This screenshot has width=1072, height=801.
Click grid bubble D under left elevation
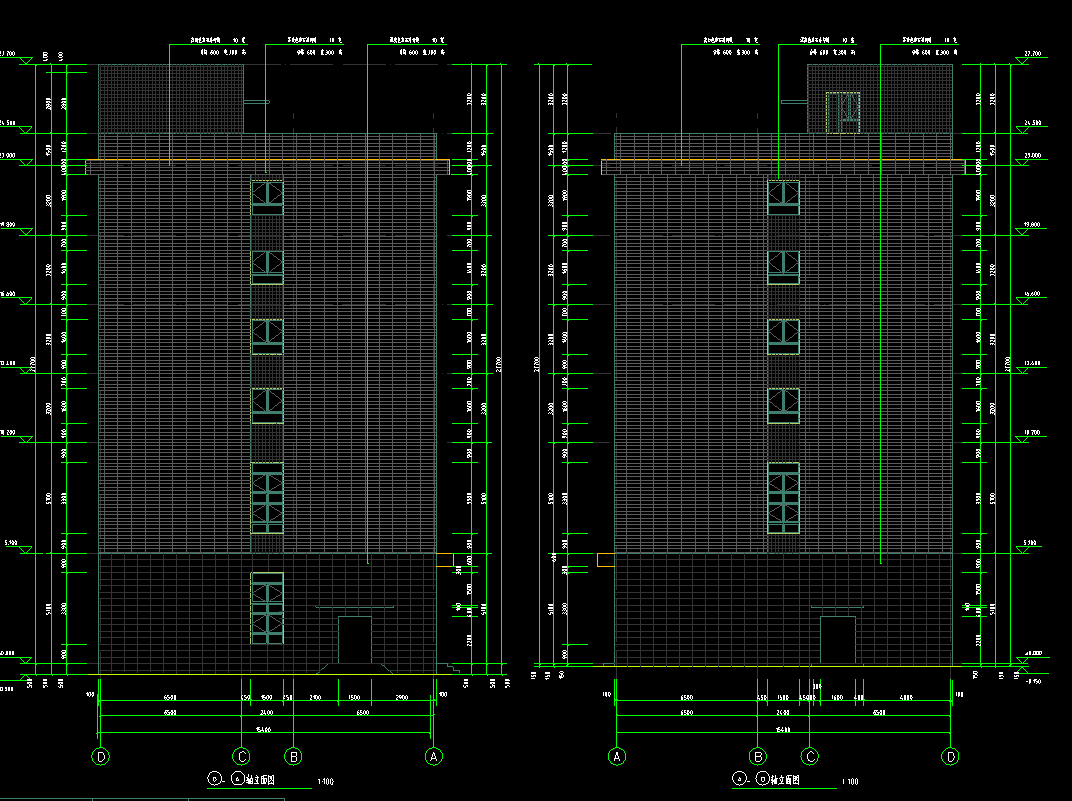(101, 756)
